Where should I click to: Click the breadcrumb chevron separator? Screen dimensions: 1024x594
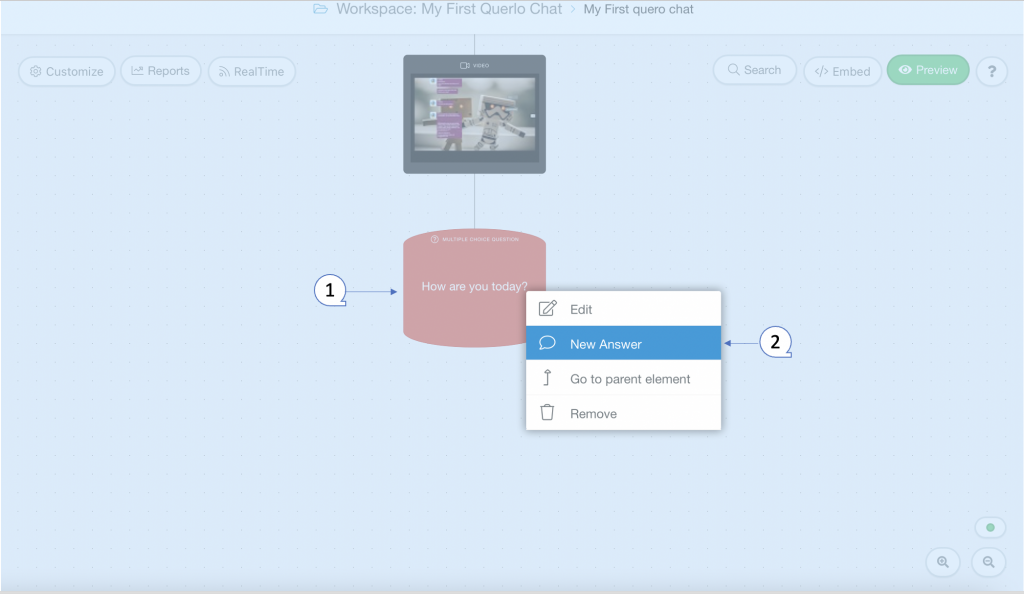(x=573, y=9)
